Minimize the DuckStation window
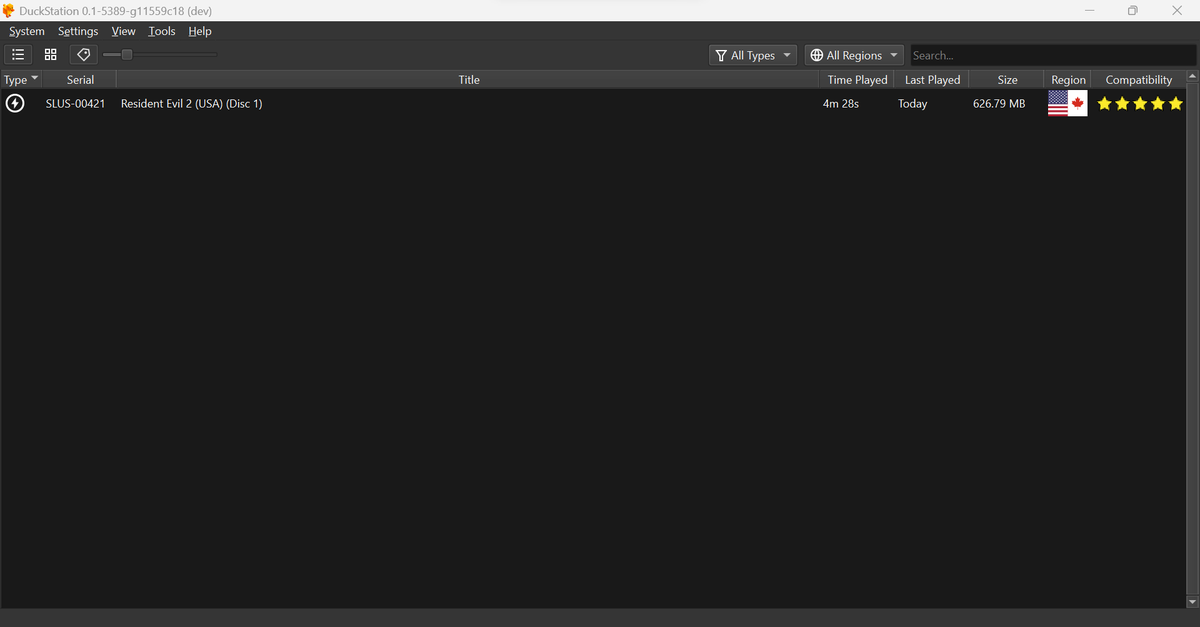This screenshot has height=627, width=1200. tap(1089, 10)
